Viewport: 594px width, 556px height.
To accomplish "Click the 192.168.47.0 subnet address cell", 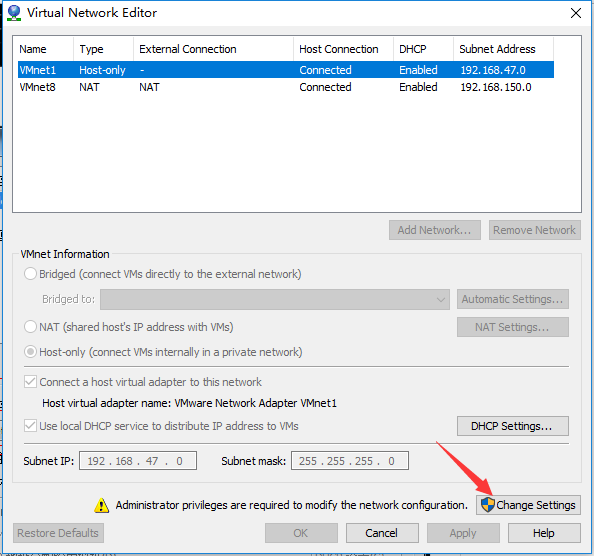I will (x=493, y=70).
